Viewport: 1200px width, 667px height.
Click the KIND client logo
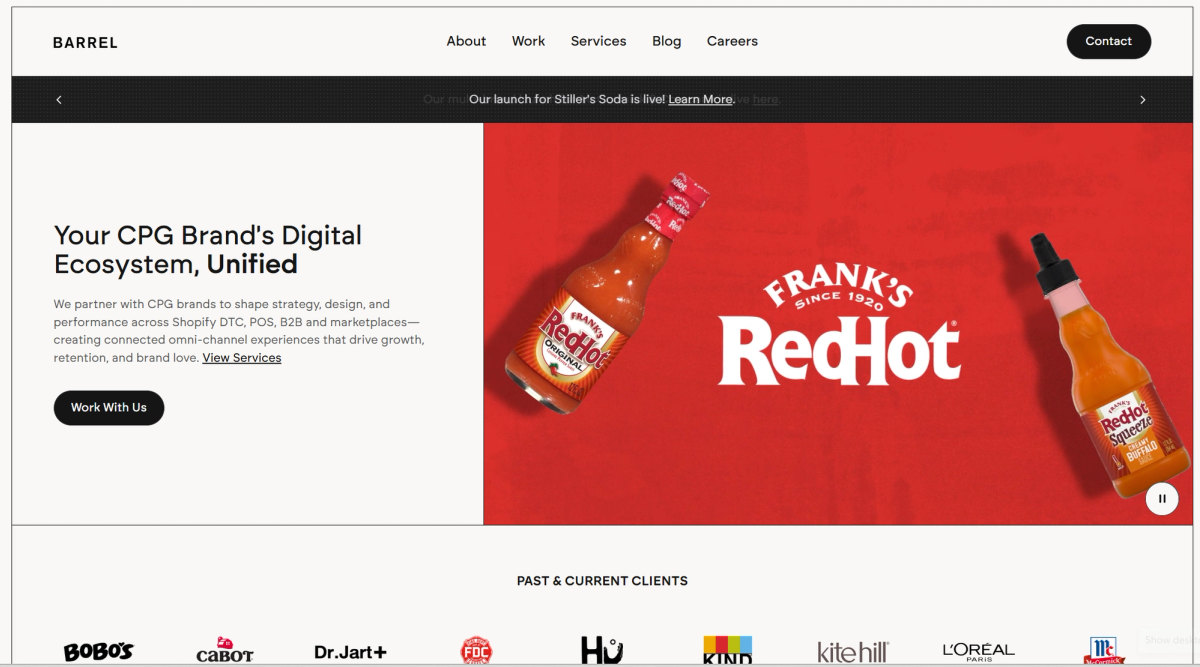727,651
